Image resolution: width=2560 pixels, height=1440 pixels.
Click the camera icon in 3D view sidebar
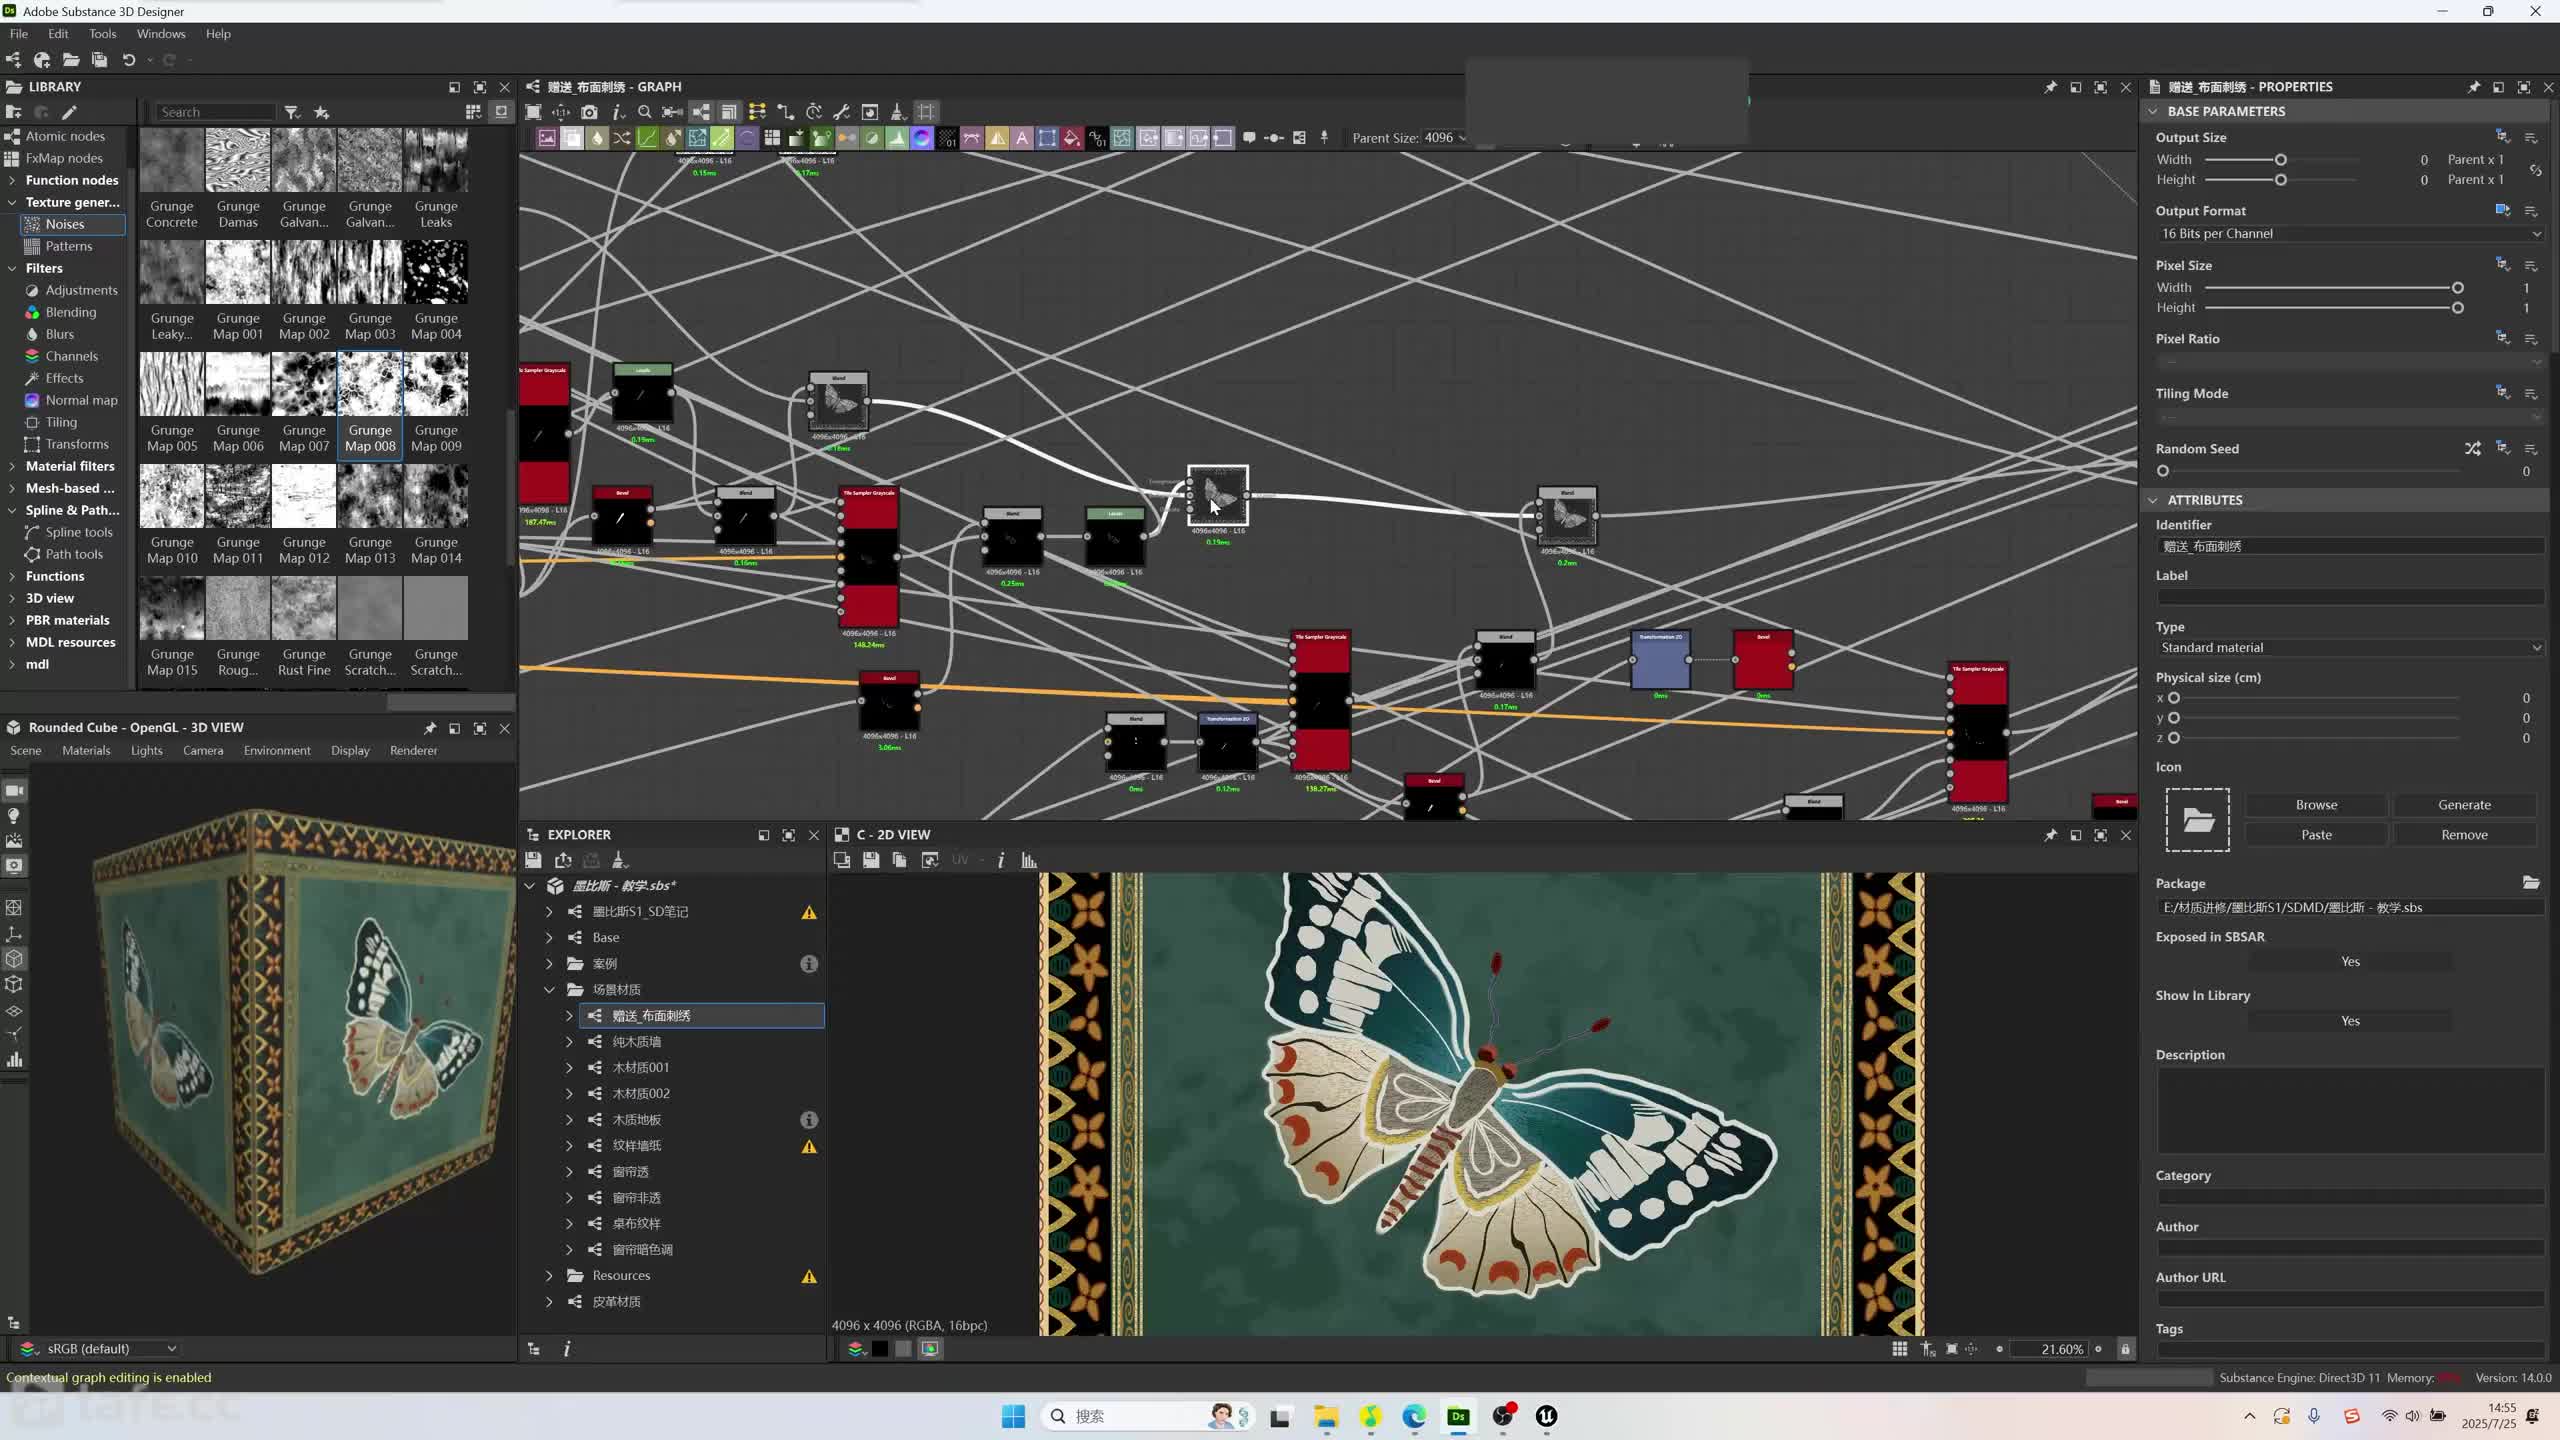[x=15, y=791]
